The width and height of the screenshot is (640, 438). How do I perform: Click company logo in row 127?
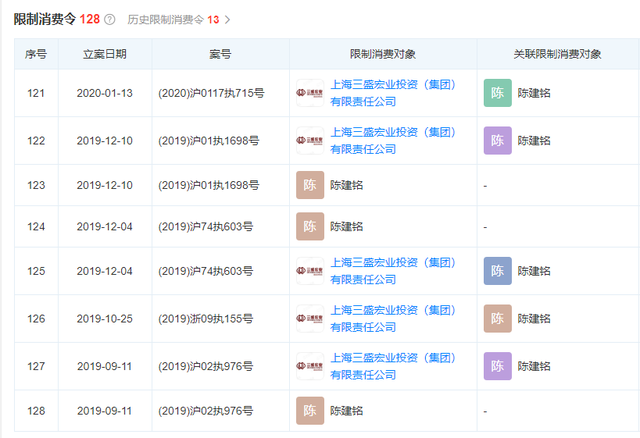[310, 366]
